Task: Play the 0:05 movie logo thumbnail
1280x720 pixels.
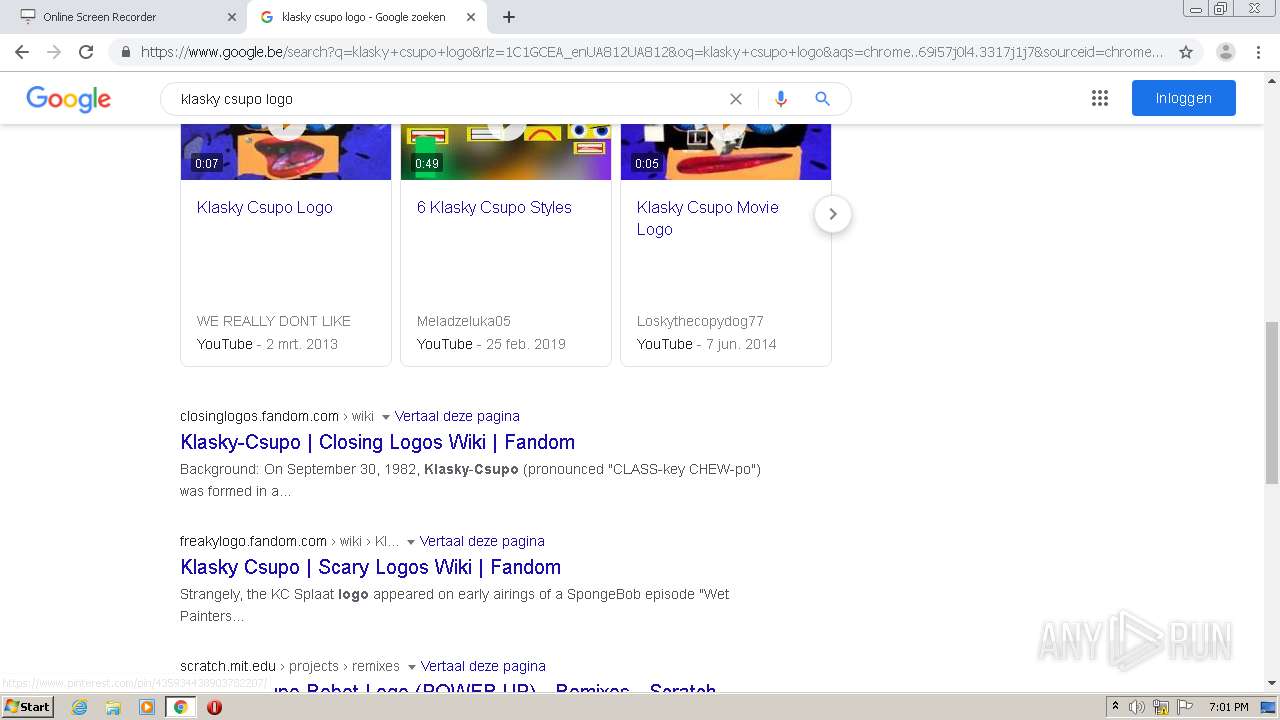Action: click(726, 152)
